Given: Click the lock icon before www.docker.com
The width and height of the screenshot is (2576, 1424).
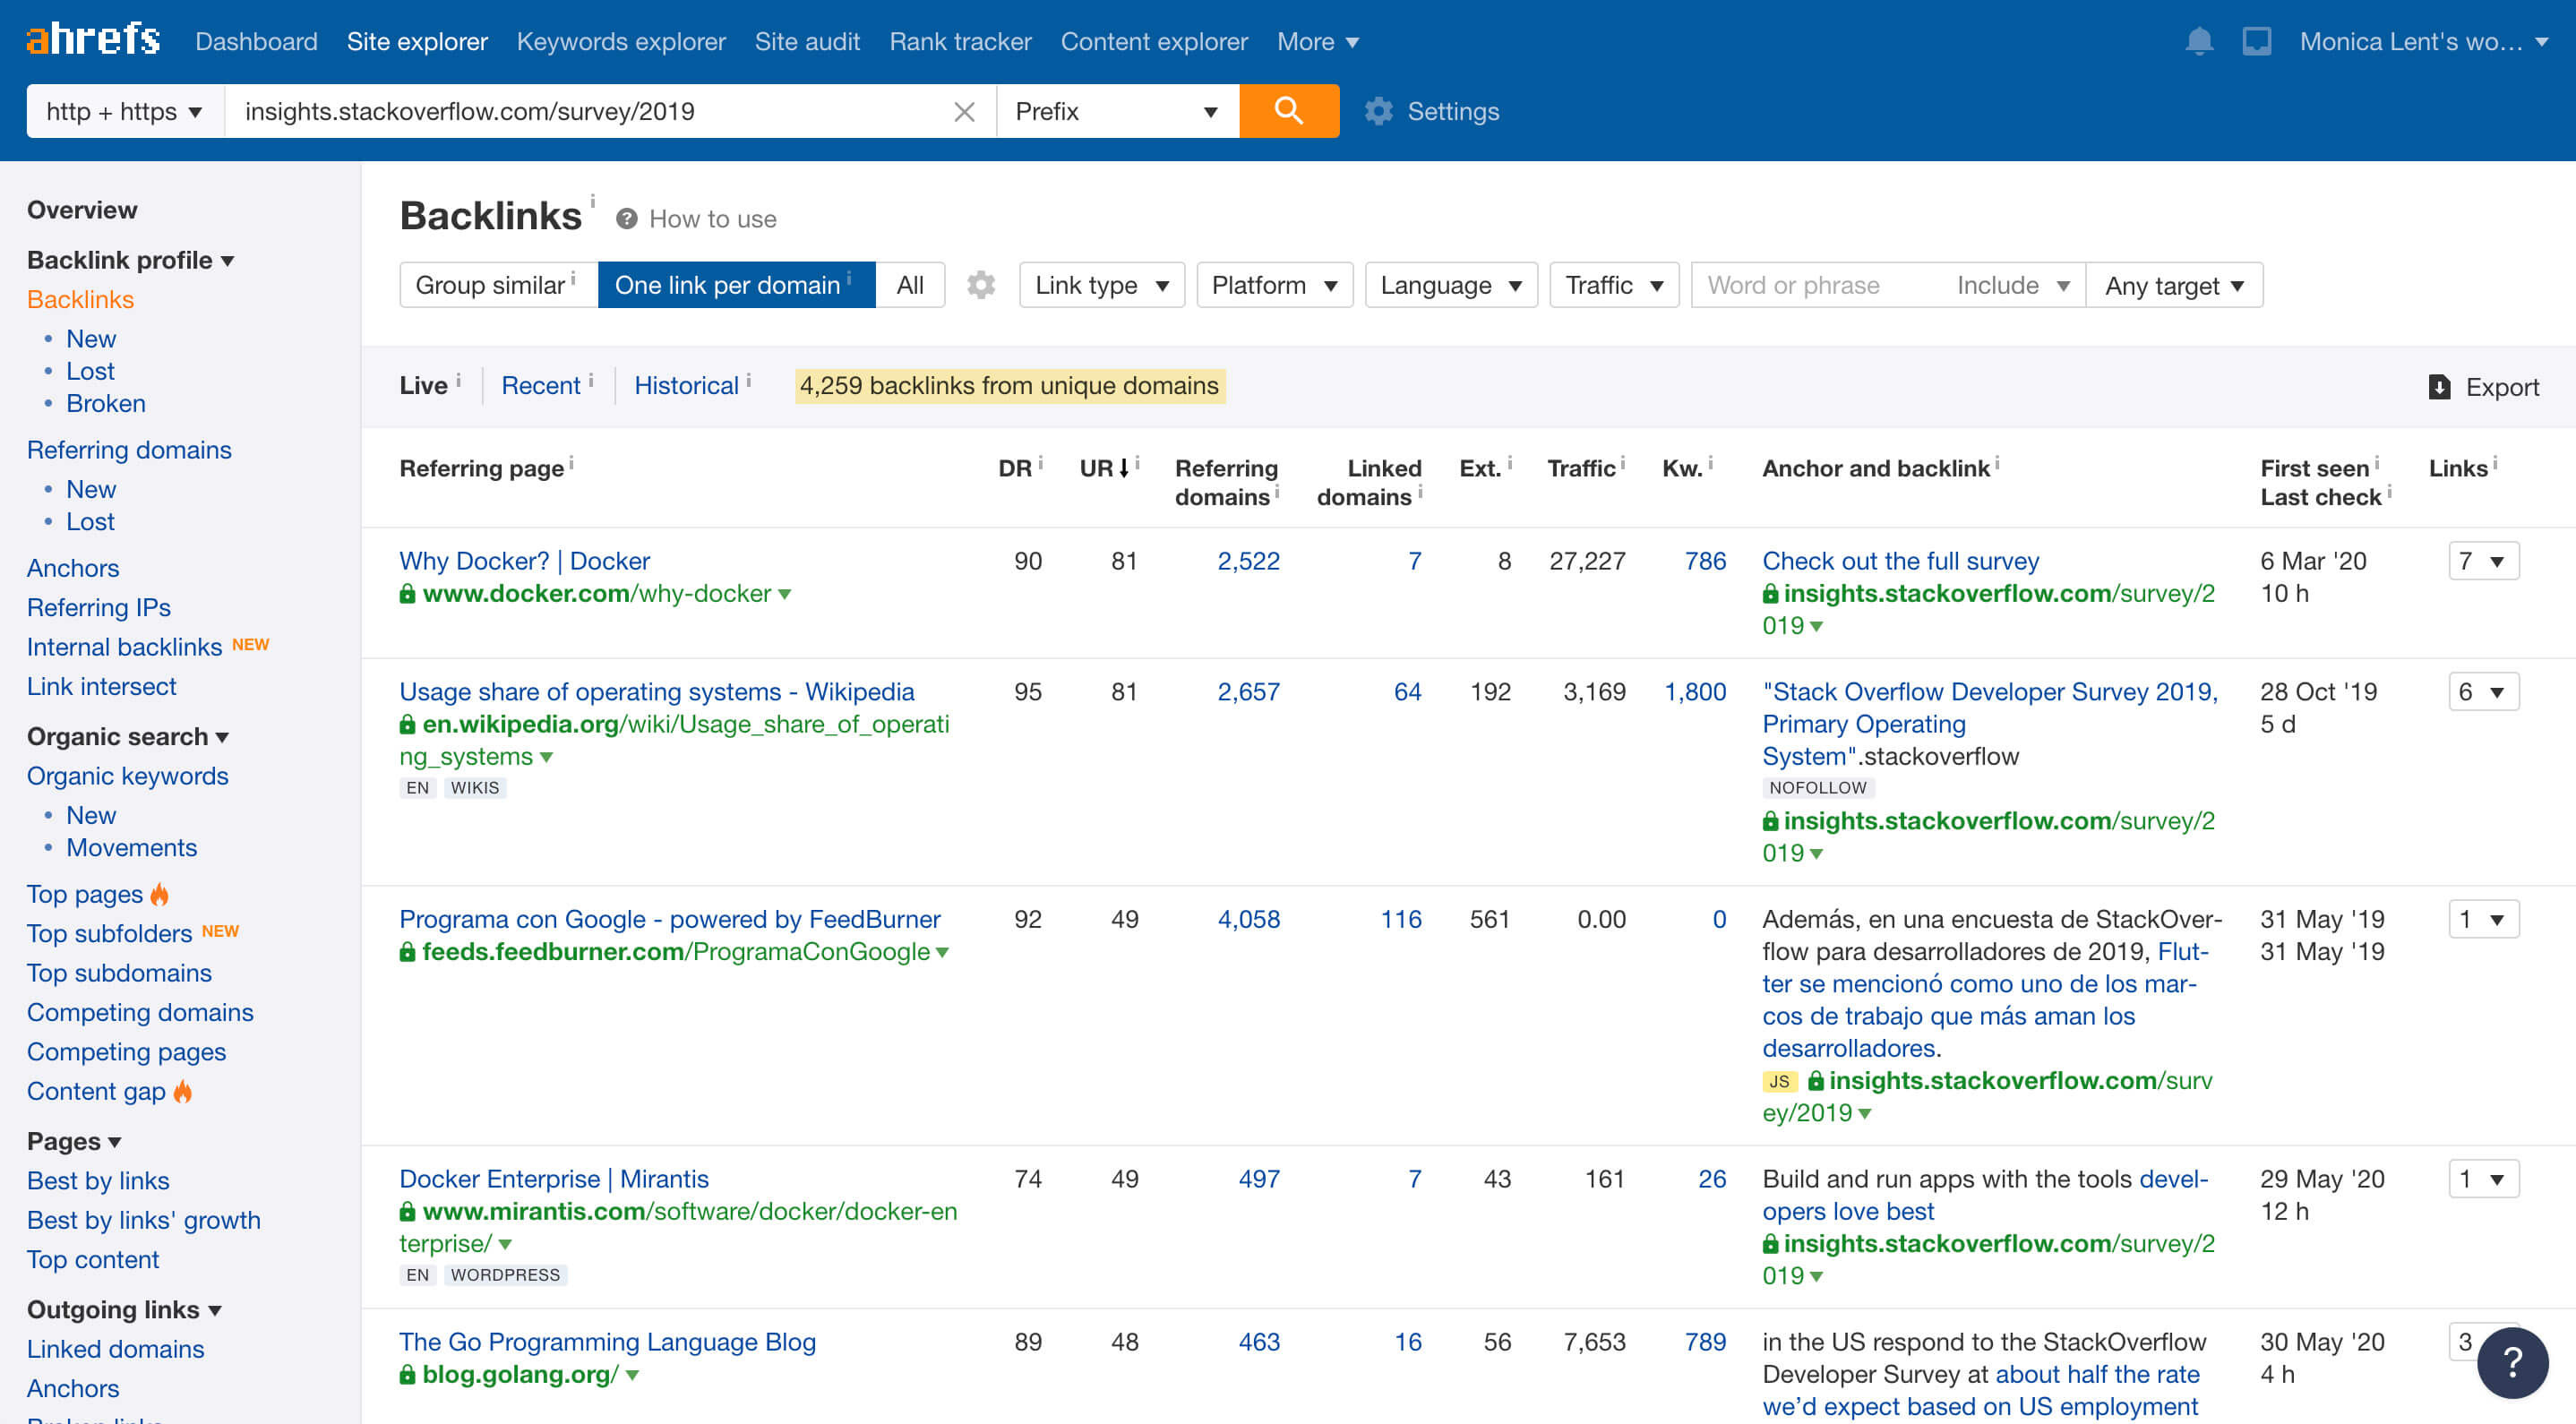Looking at the screenshot, I should click(x=407, y=593).
